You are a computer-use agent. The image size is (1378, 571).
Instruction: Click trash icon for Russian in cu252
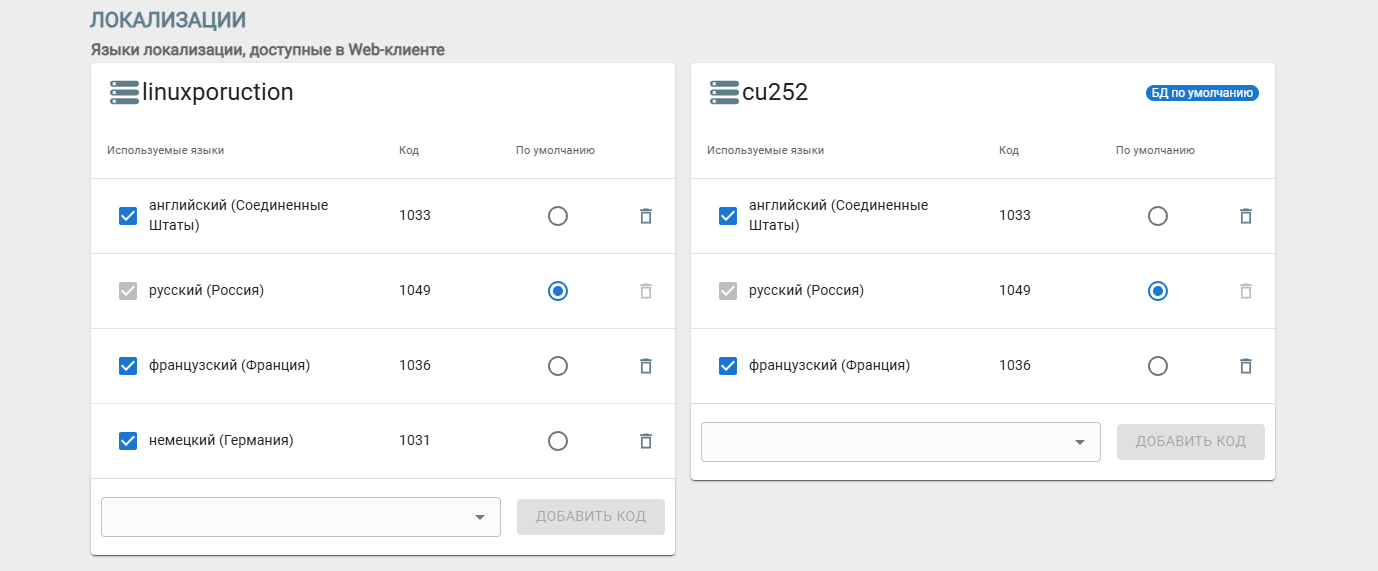point(1245,291)
